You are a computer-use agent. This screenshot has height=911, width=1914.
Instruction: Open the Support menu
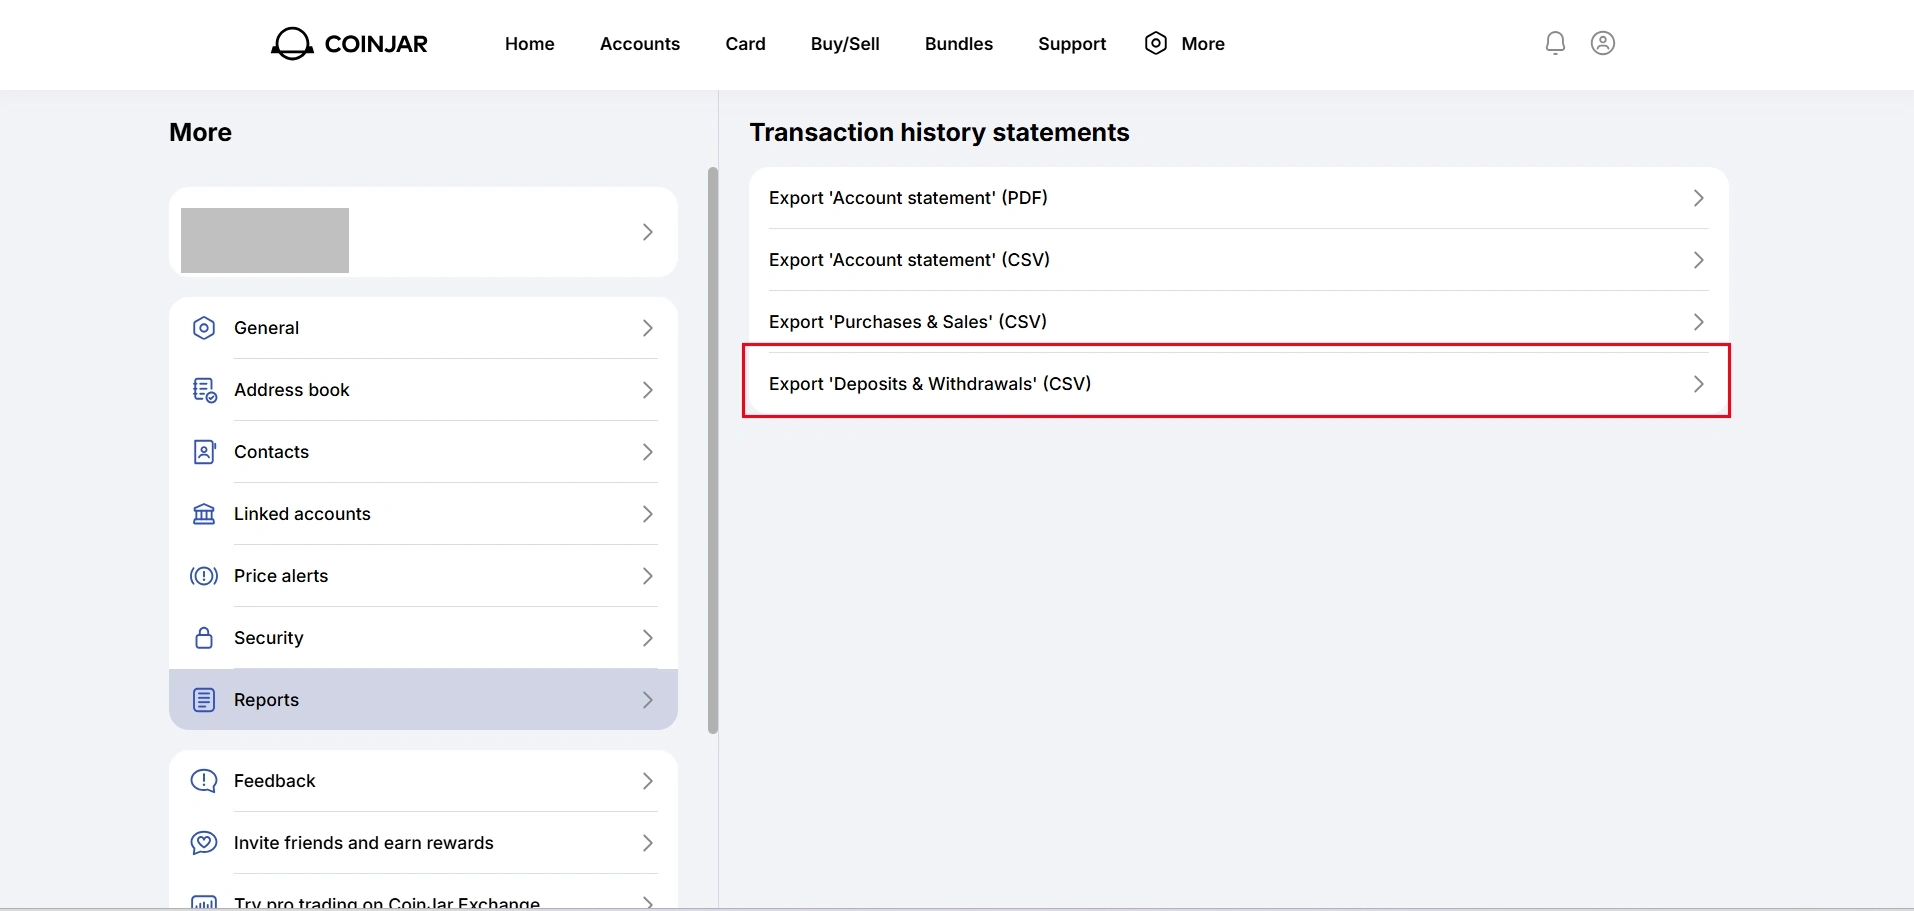tap(1072, 44)
